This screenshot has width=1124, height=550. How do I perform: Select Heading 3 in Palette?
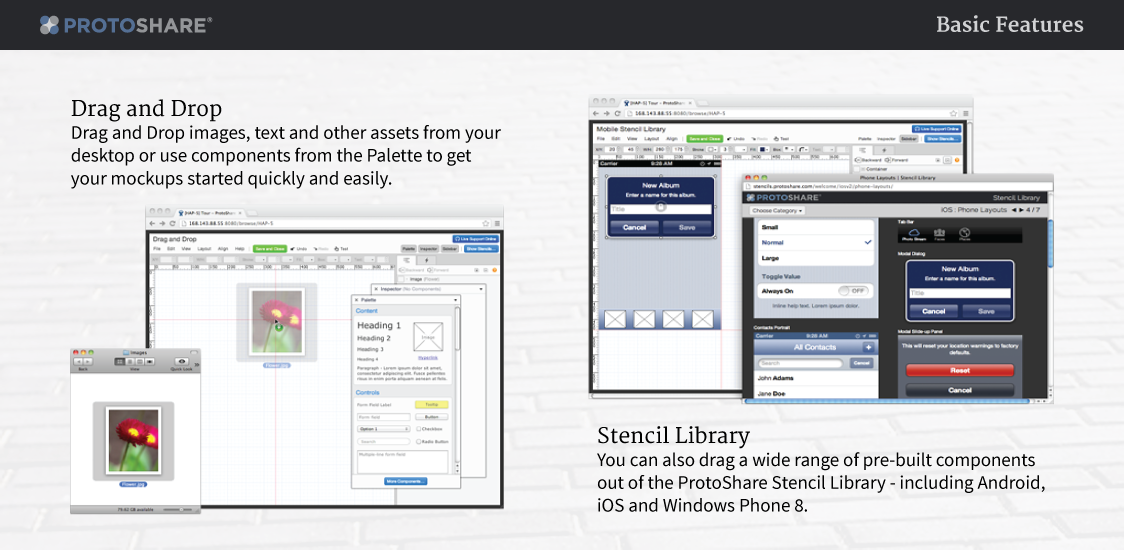tap(371, 349)
